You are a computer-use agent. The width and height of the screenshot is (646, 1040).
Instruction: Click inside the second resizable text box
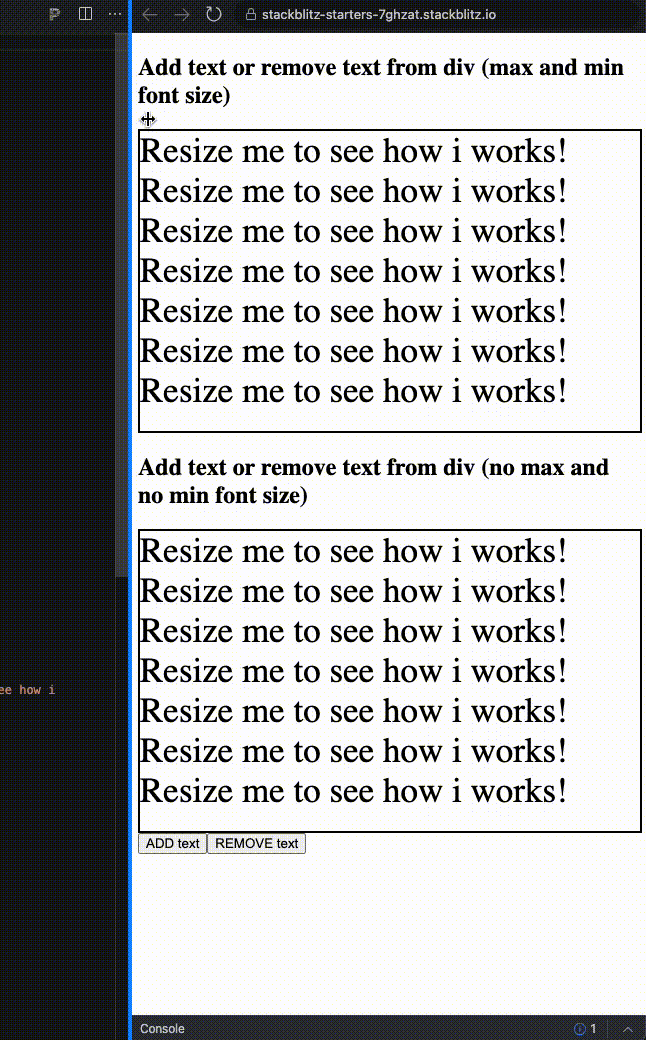click(x=389, y=680)
